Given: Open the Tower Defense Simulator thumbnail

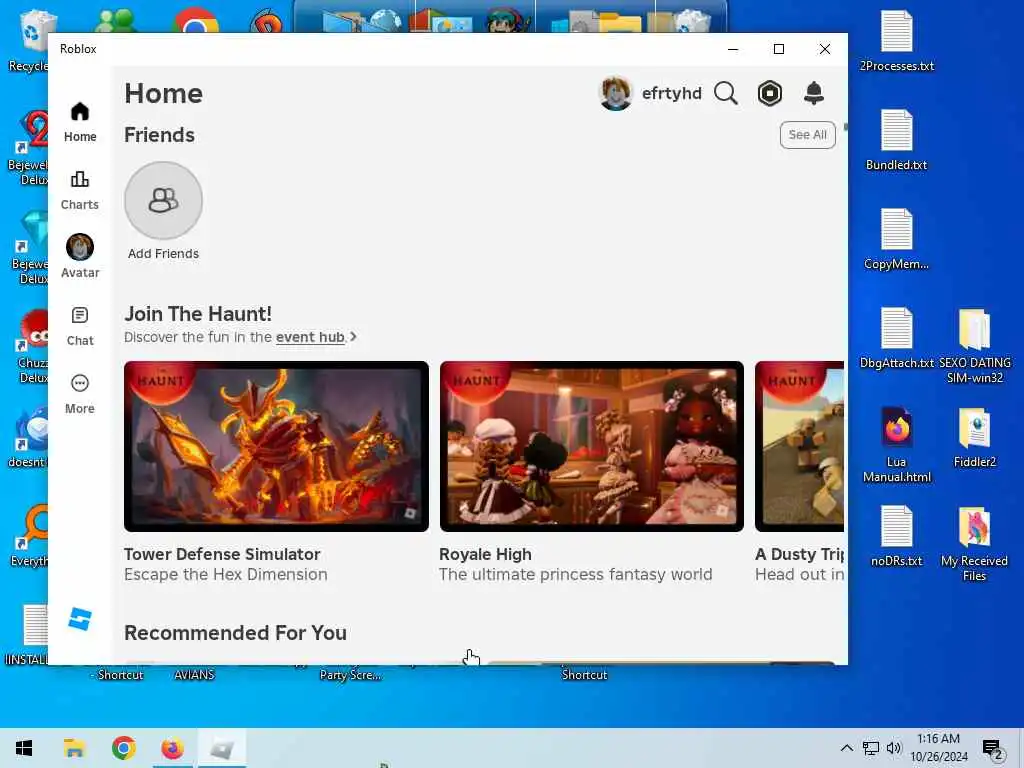Looking at the screenshot, I should 276,446.
